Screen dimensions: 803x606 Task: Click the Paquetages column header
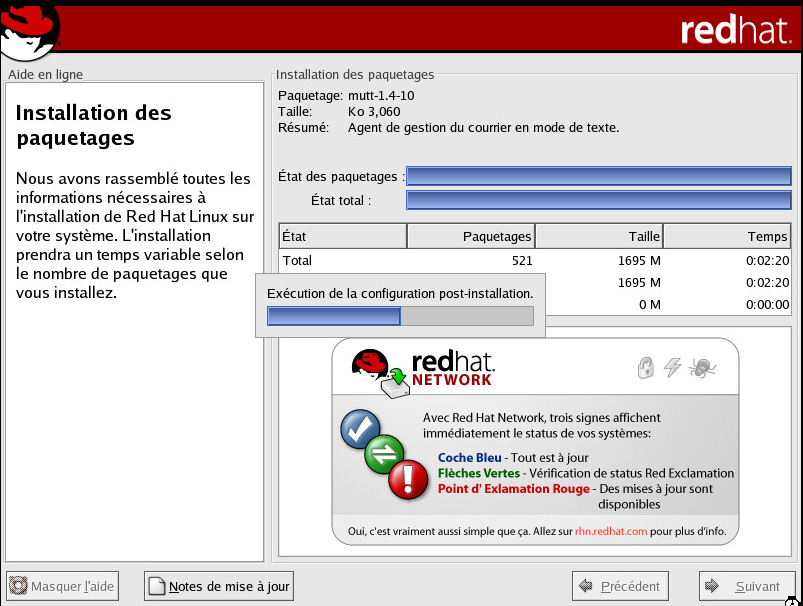tap(471, 236)
